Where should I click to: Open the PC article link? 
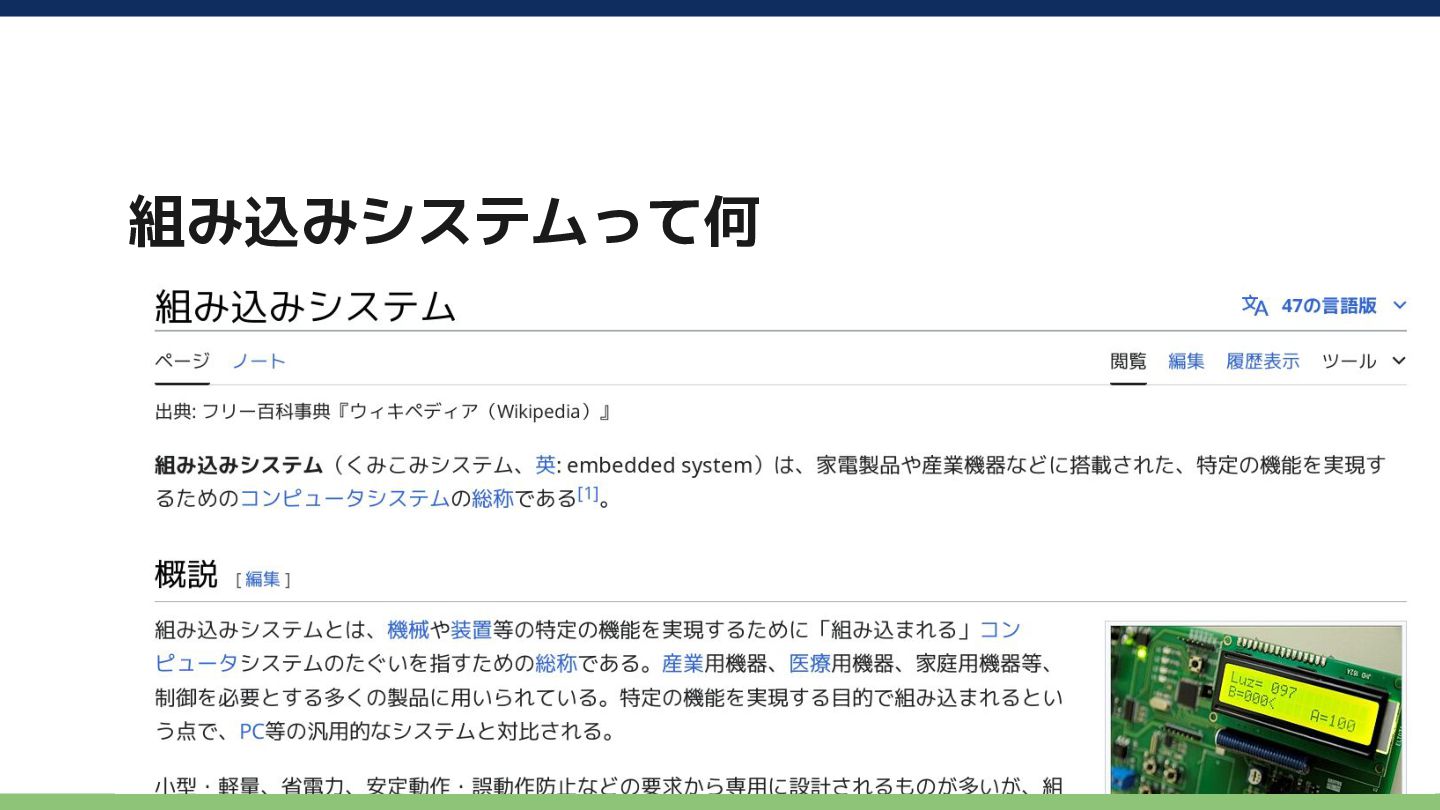point(252,732)
